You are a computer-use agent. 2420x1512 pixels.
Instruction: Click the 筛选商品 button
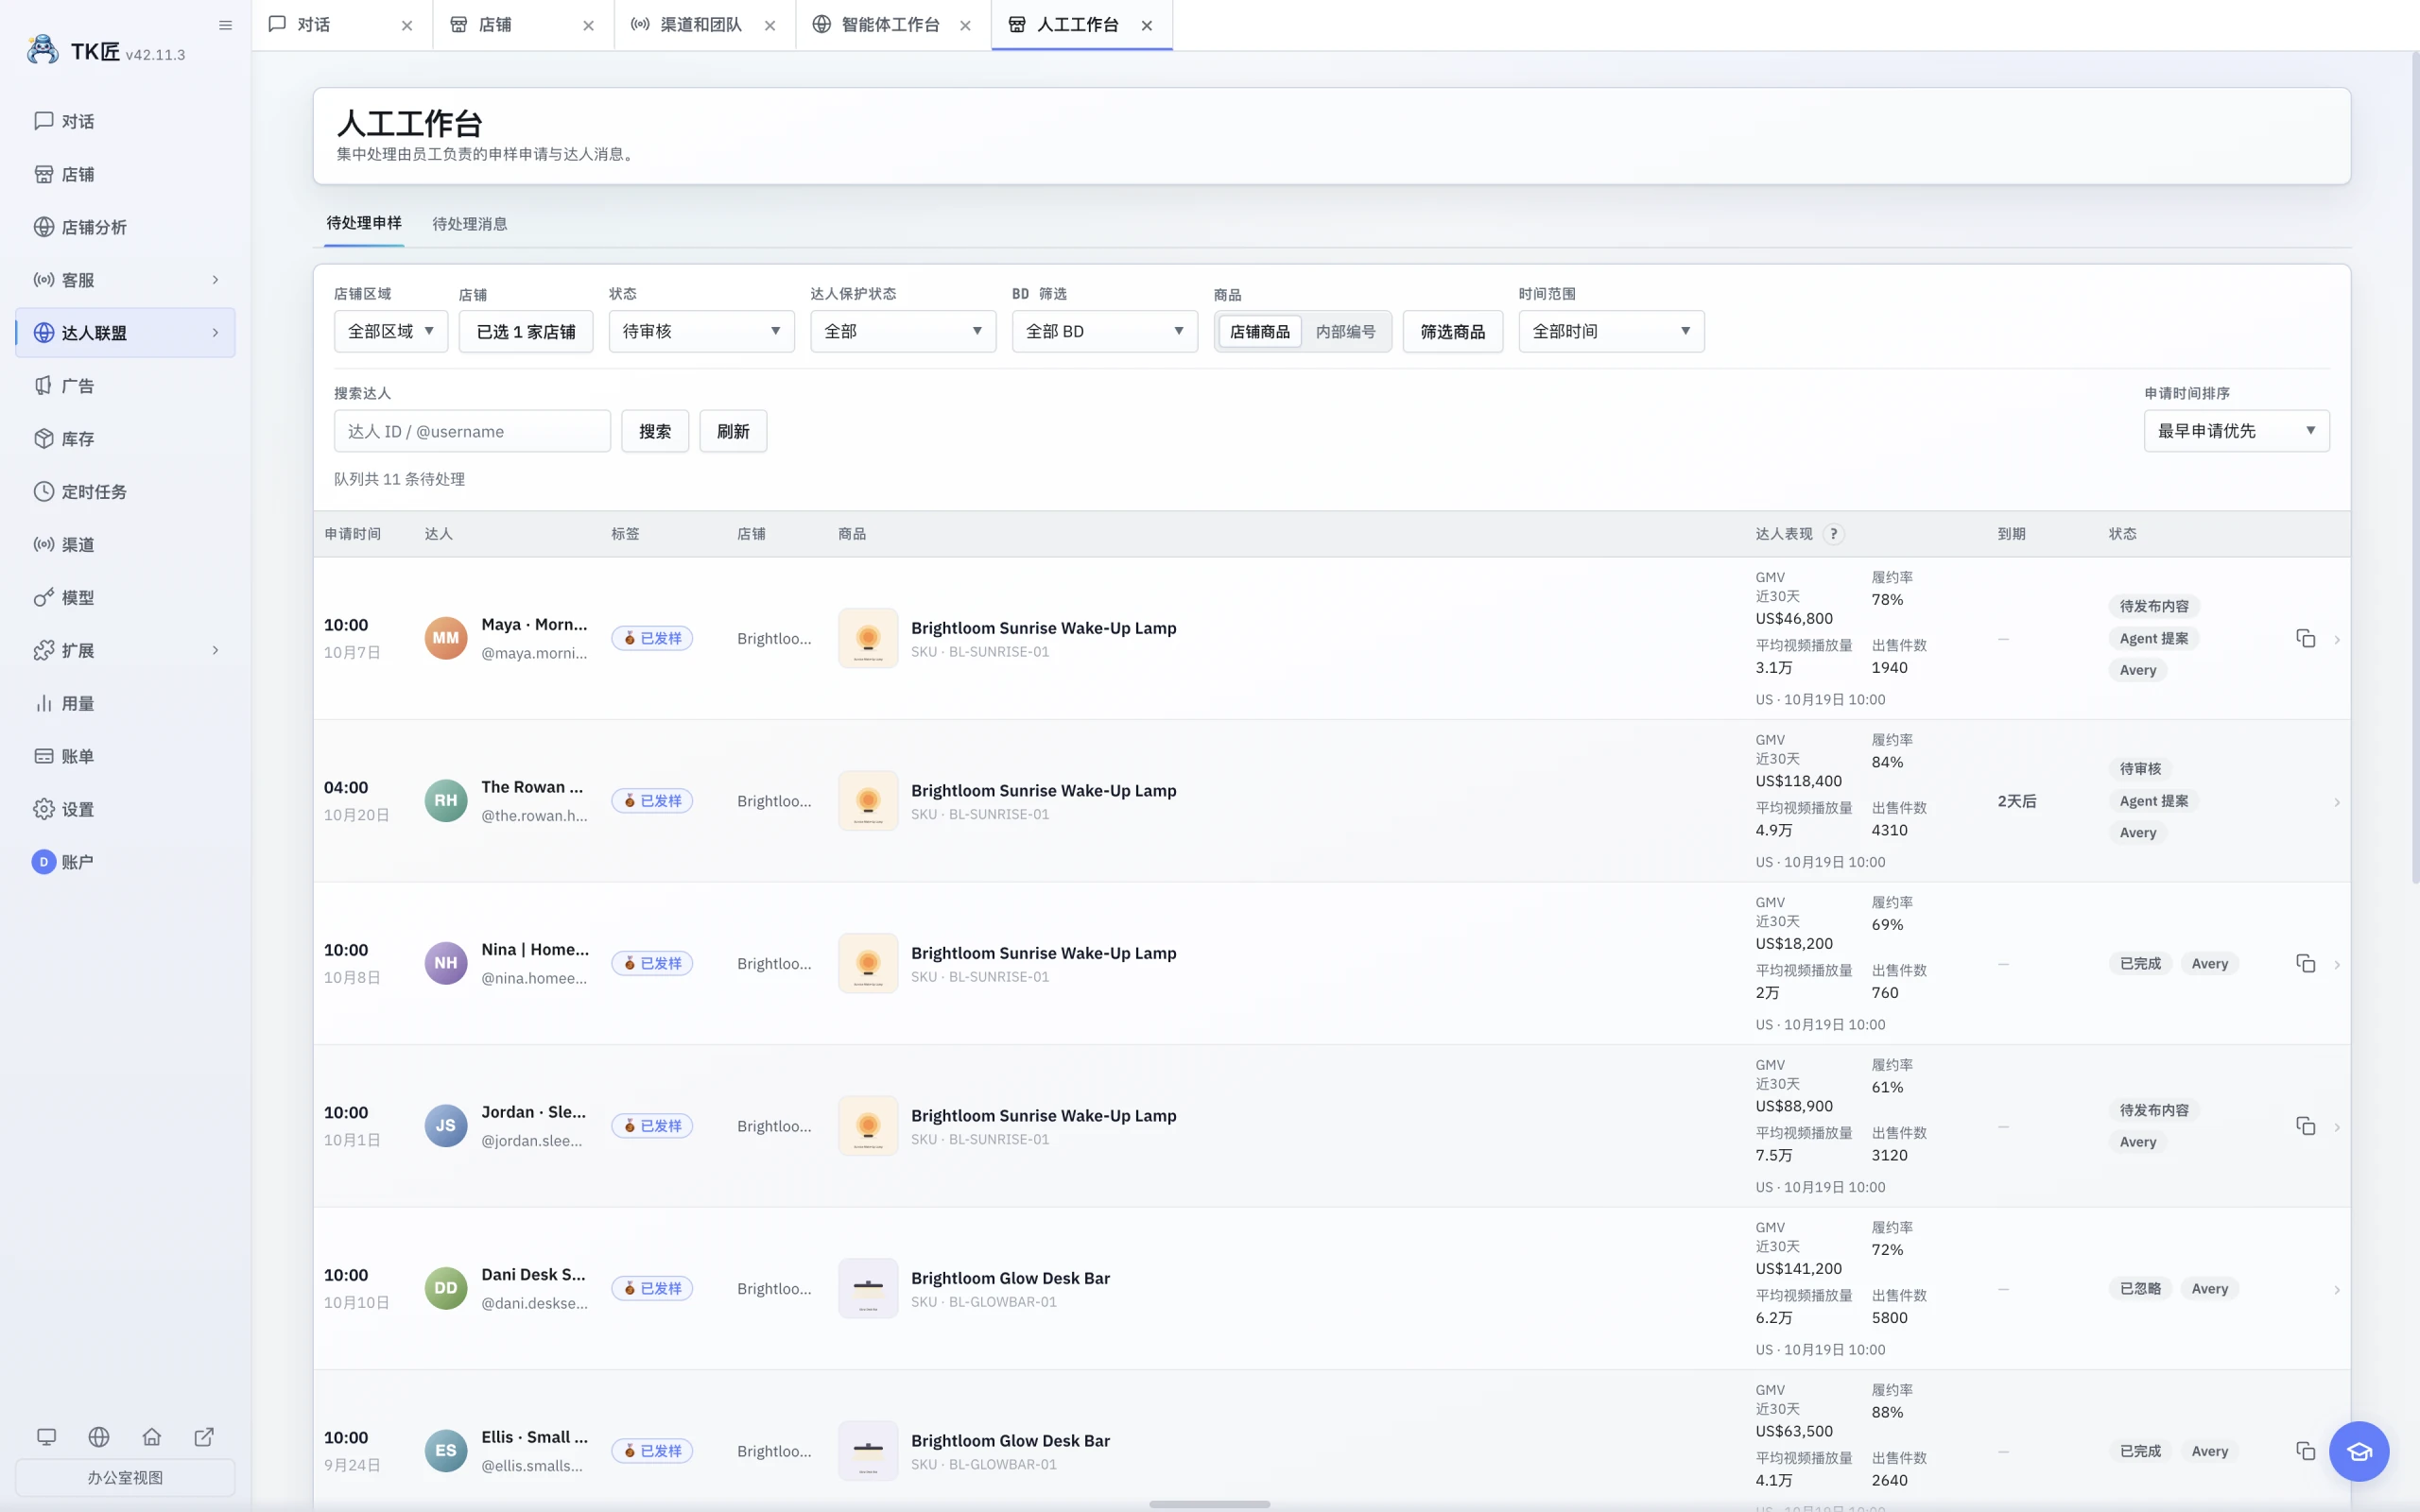click(1453, 332)
